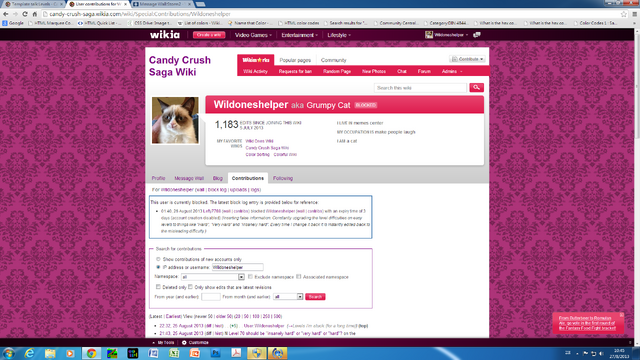Image resolution: width=640 pixels, height=360 pixels.
Task: Click the Search contributions button
Action: [315, 297]
